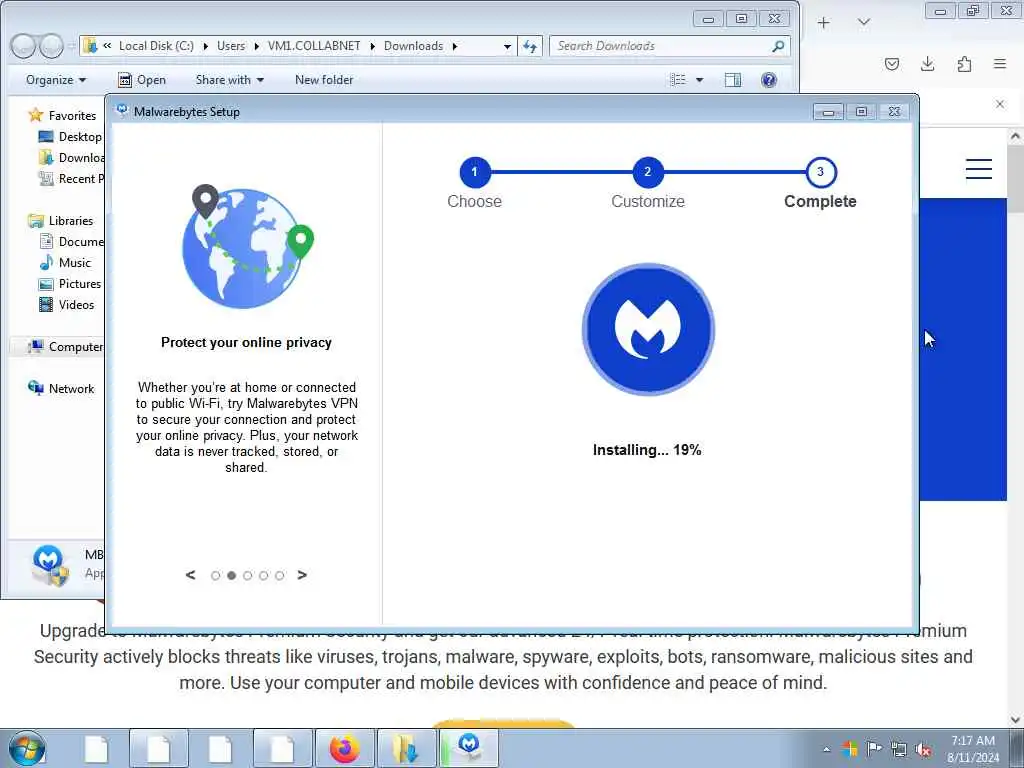Click Explorer back navigation button
The image size is (1024, 768).
coord(23,46)
